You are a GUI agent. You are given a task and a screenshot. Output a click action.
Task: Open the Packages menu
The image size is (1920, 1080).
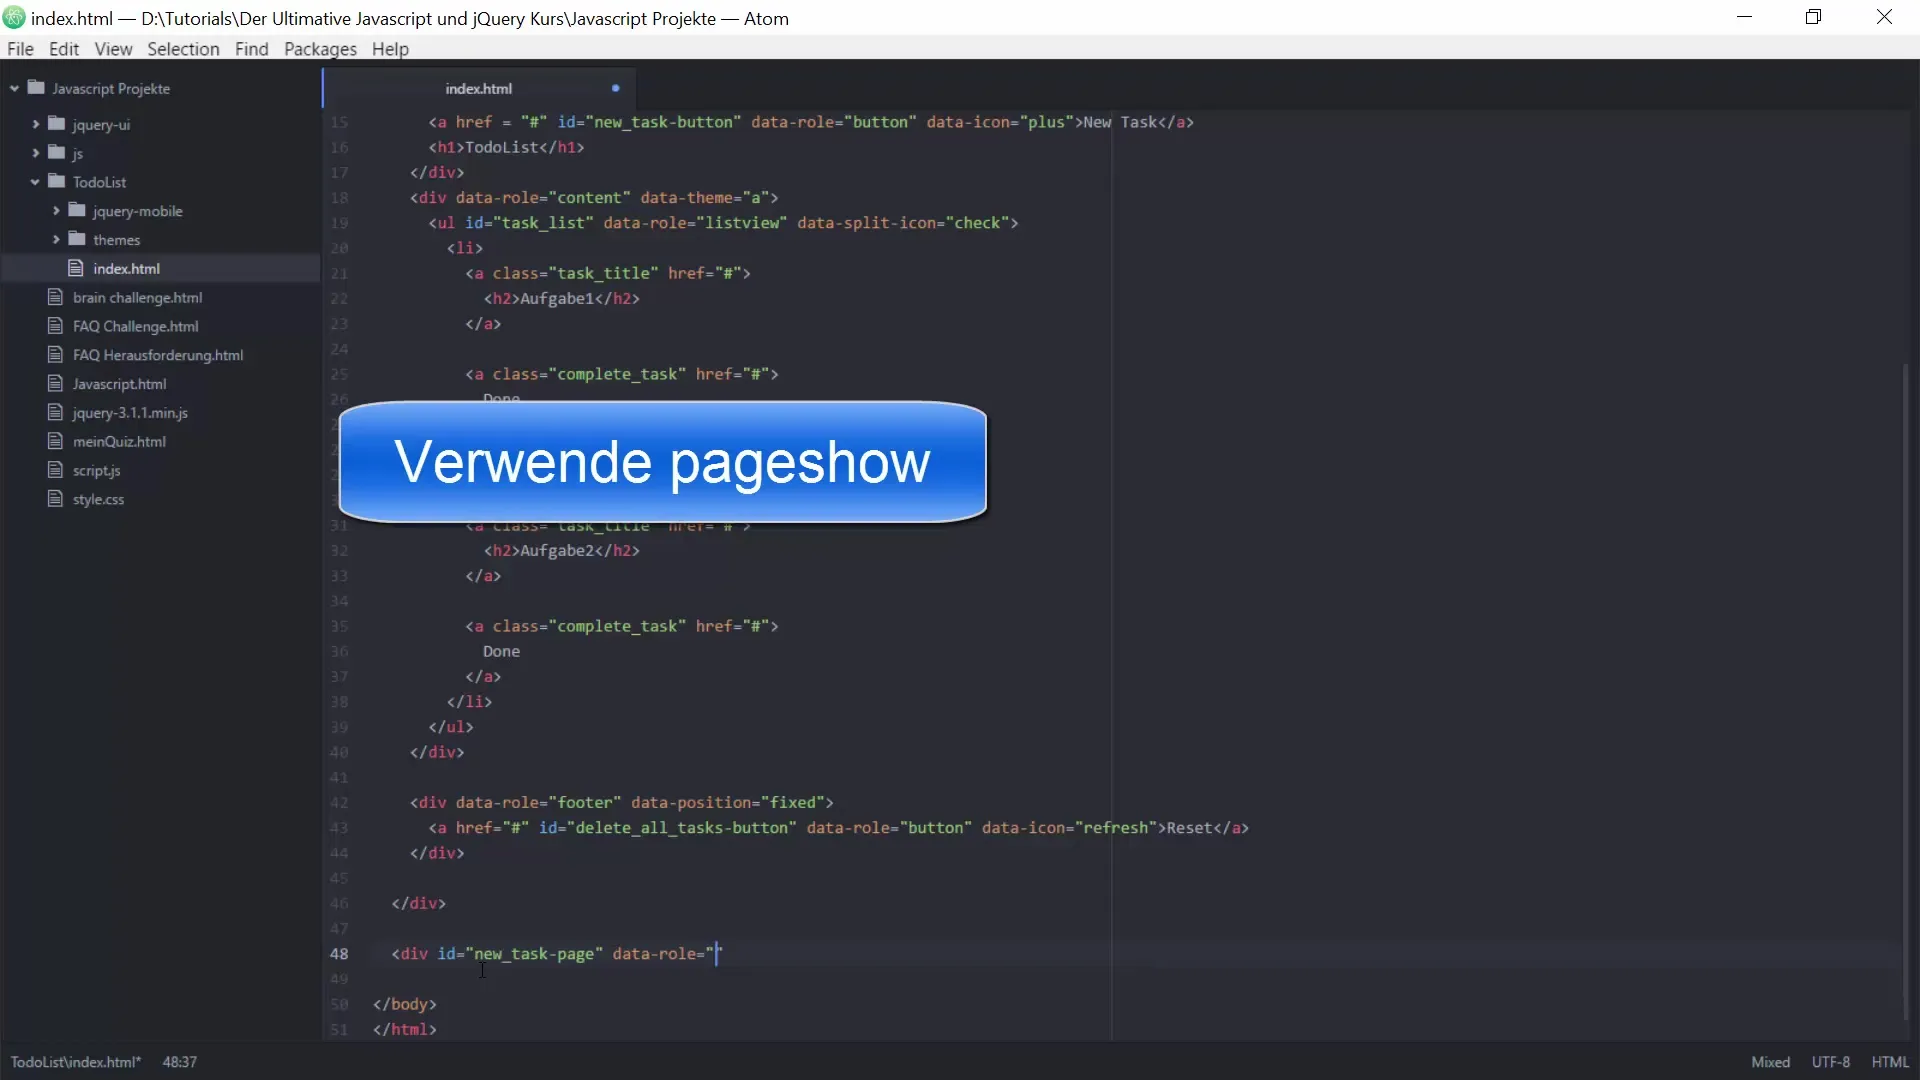tap(320, 49)
